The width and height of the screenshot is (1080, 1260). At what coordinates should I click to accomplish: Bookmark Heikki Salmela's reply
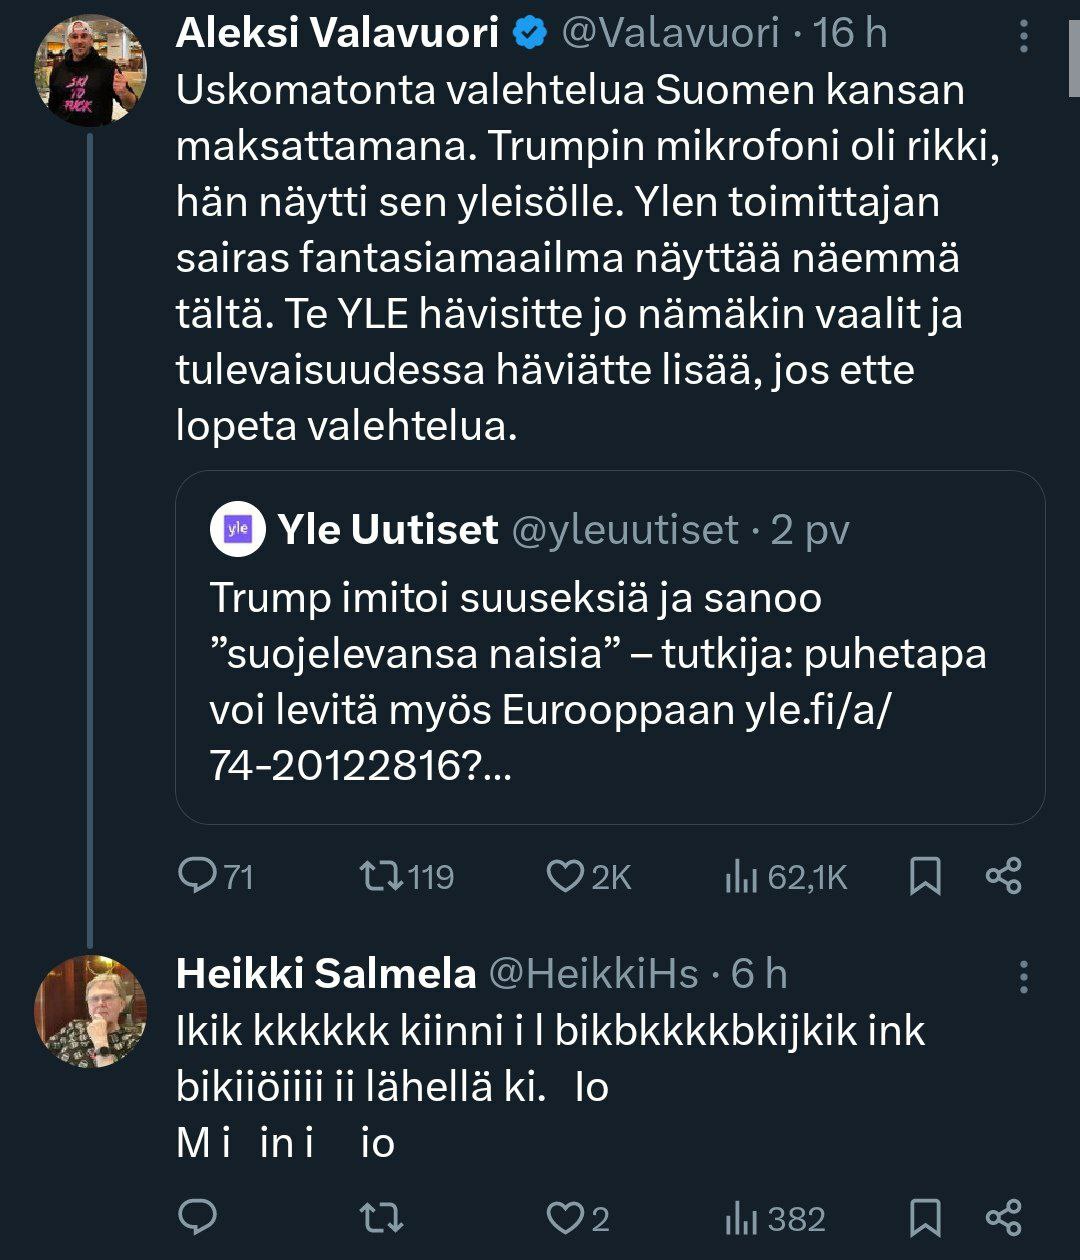point(926,1218)
